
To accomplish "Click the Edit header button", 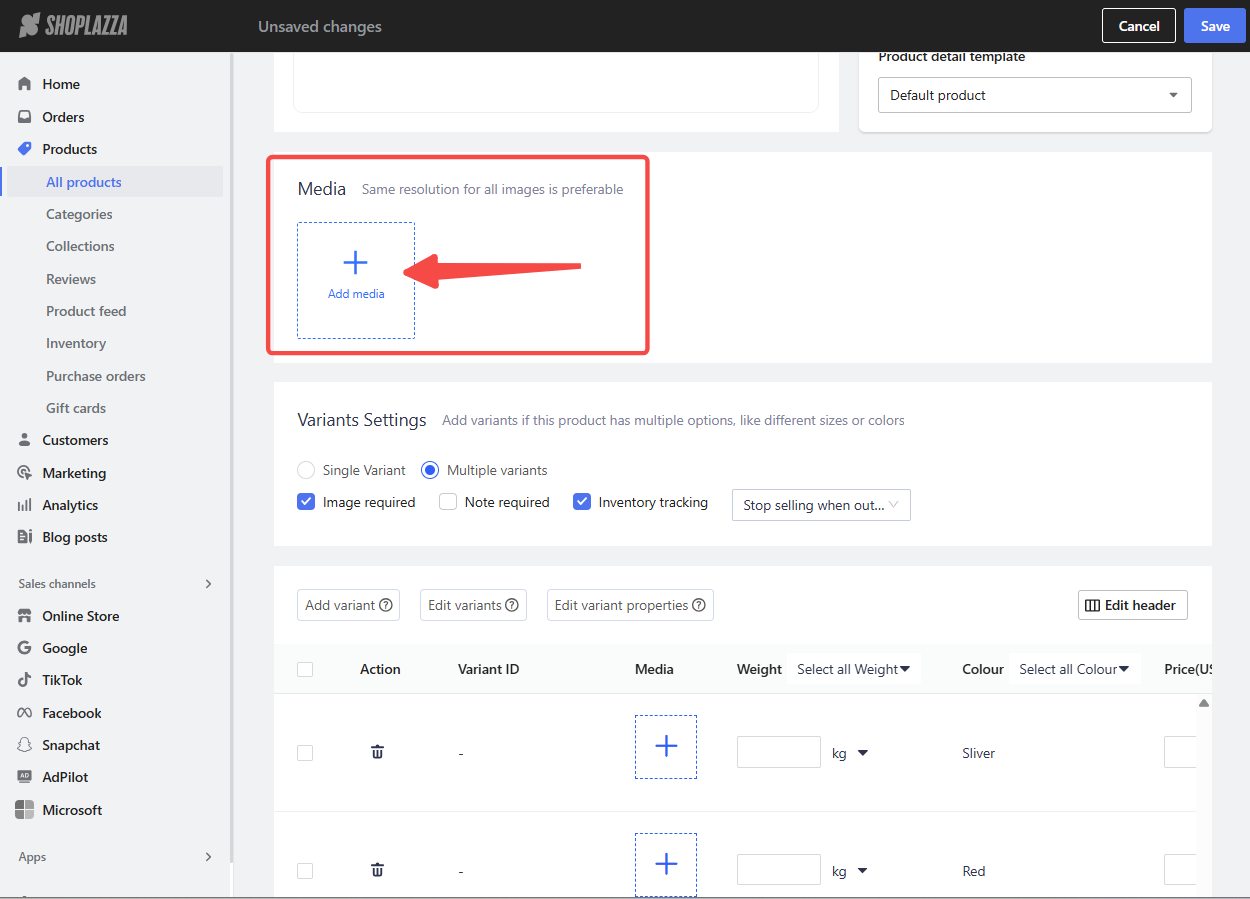I will (1133, 605).
